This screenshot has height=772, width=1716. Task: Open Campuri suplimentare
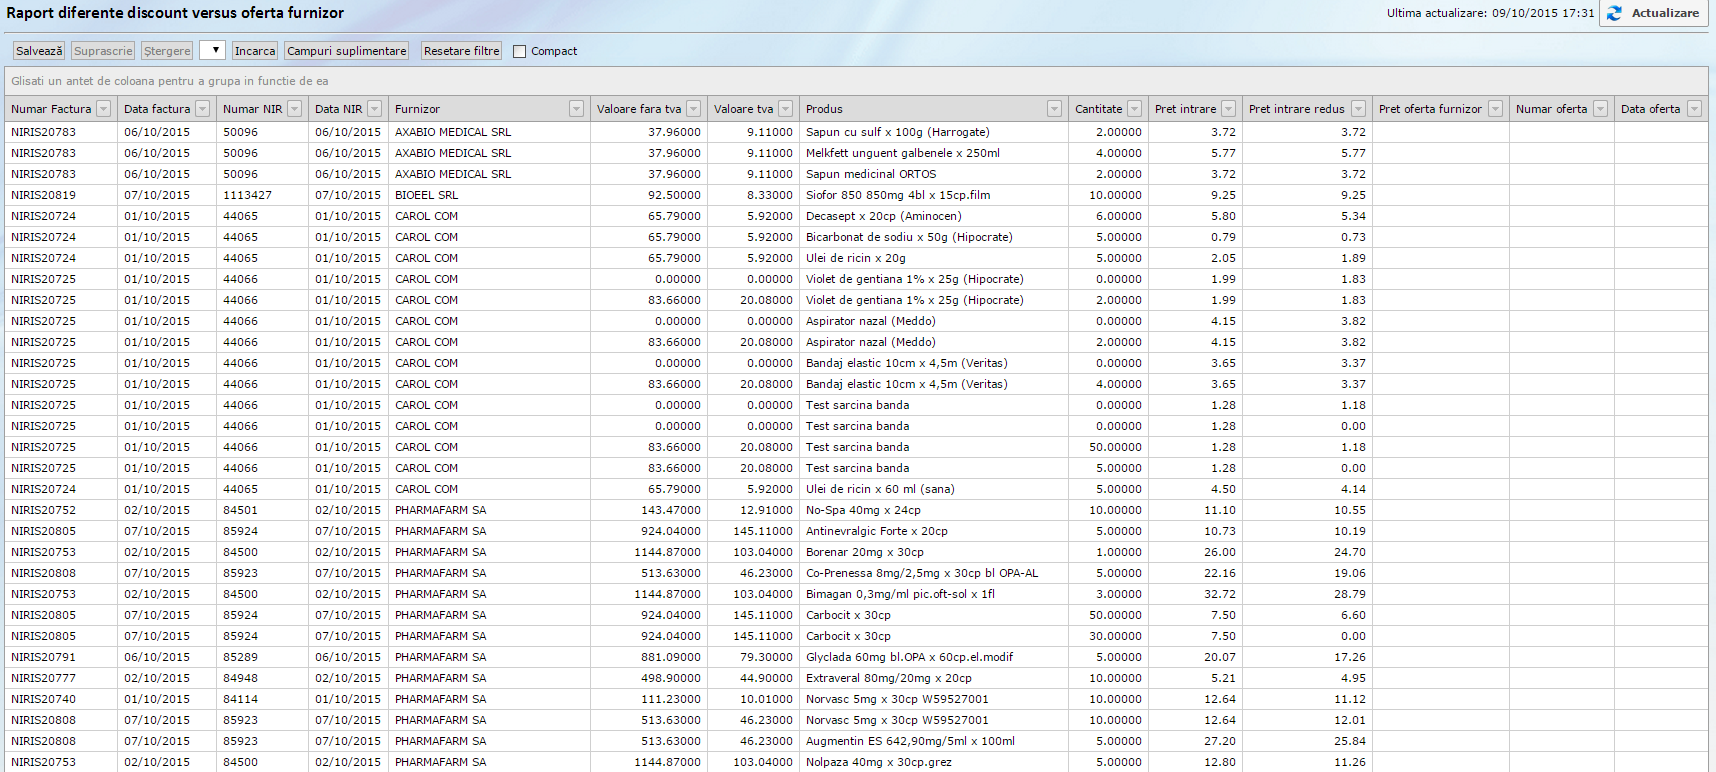[x=346, y=51]
